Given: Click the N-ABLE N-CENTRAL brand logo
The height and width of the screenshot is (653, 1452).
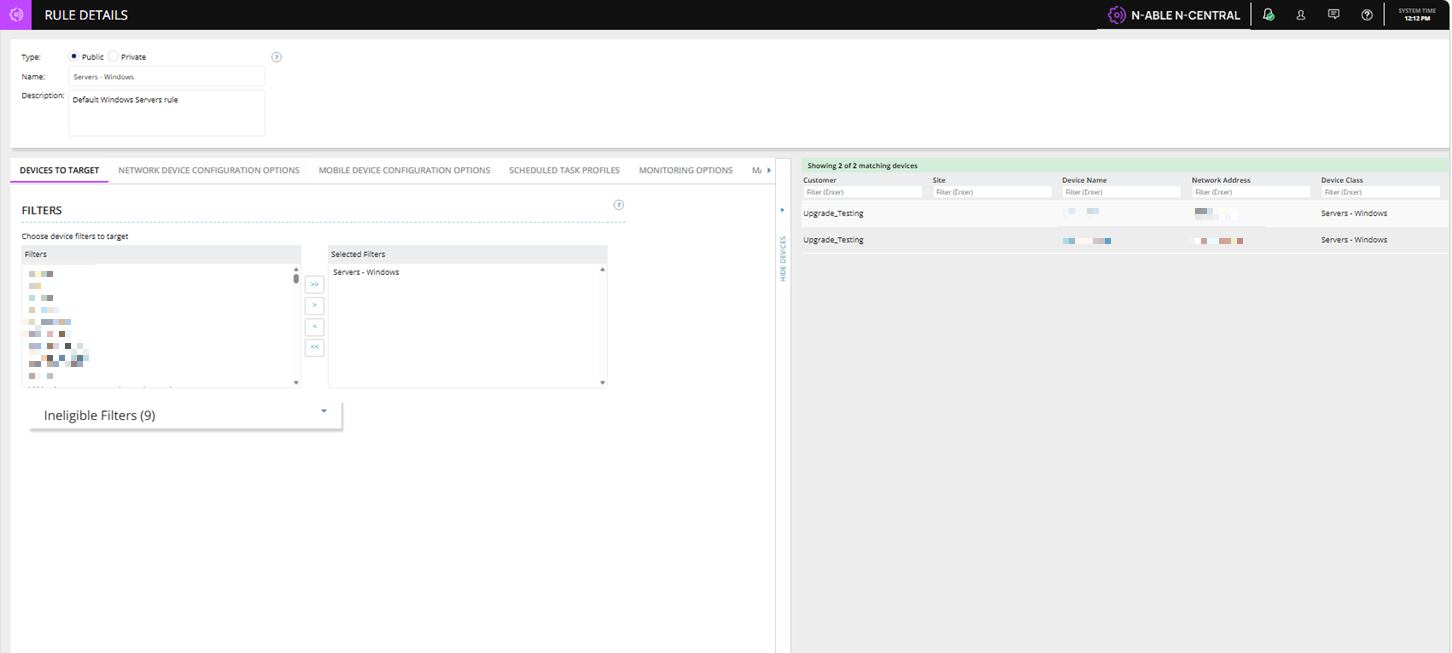Looking at the screenshot, I should tap(1174, 15).
